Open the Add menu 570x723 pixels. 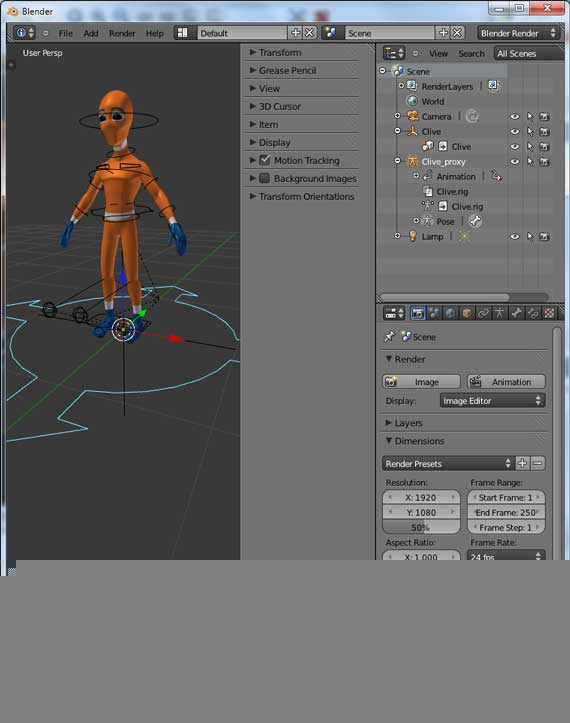click(x=91, y=33)
